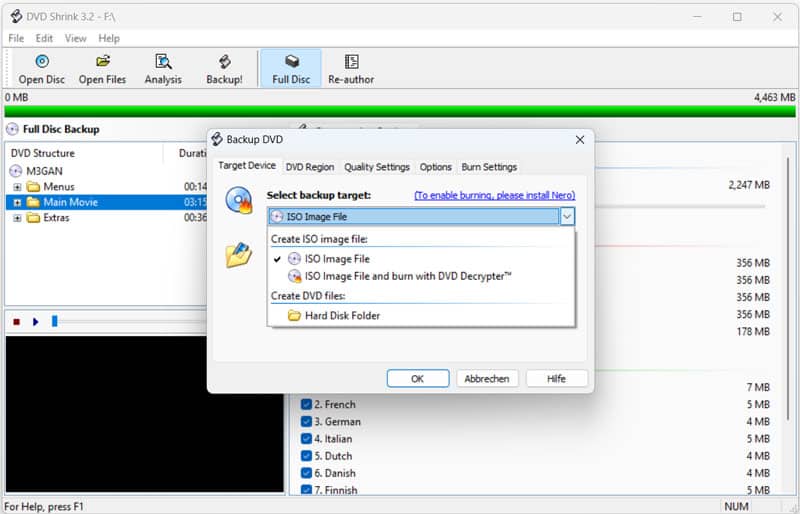Click the Full Disc Backup header icon
This screenshot has width=800, height=514.
[12, 129]
